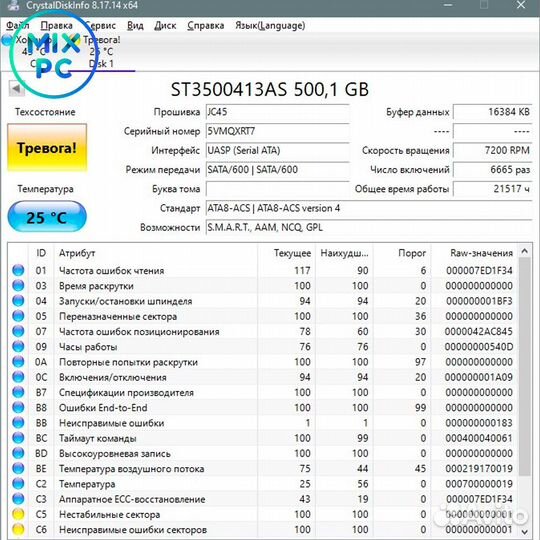The width and height of the screenshot is (540, 540).
Task: Click the Интерфейс field UASP (Serial ATA)
Action: 277,150
